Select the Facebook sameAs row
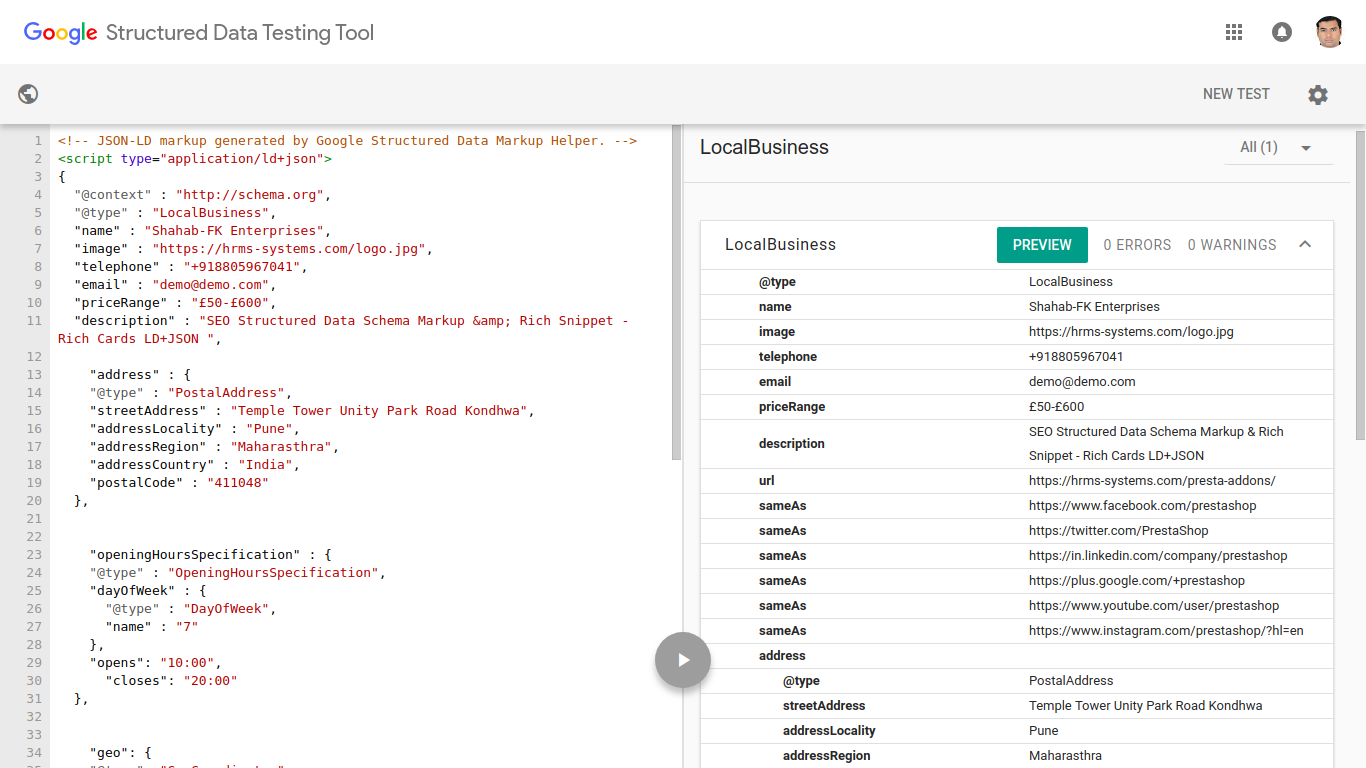This screenshot has width=1366, height=768. click(x=1016, y=506)
